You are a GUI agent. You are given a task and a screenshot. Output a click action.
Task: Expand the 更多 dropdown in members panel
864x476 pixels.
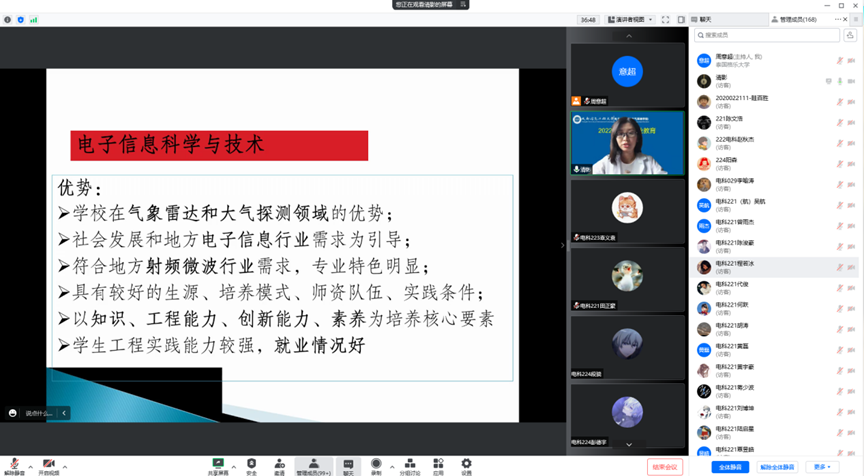[x=823, y=467]
